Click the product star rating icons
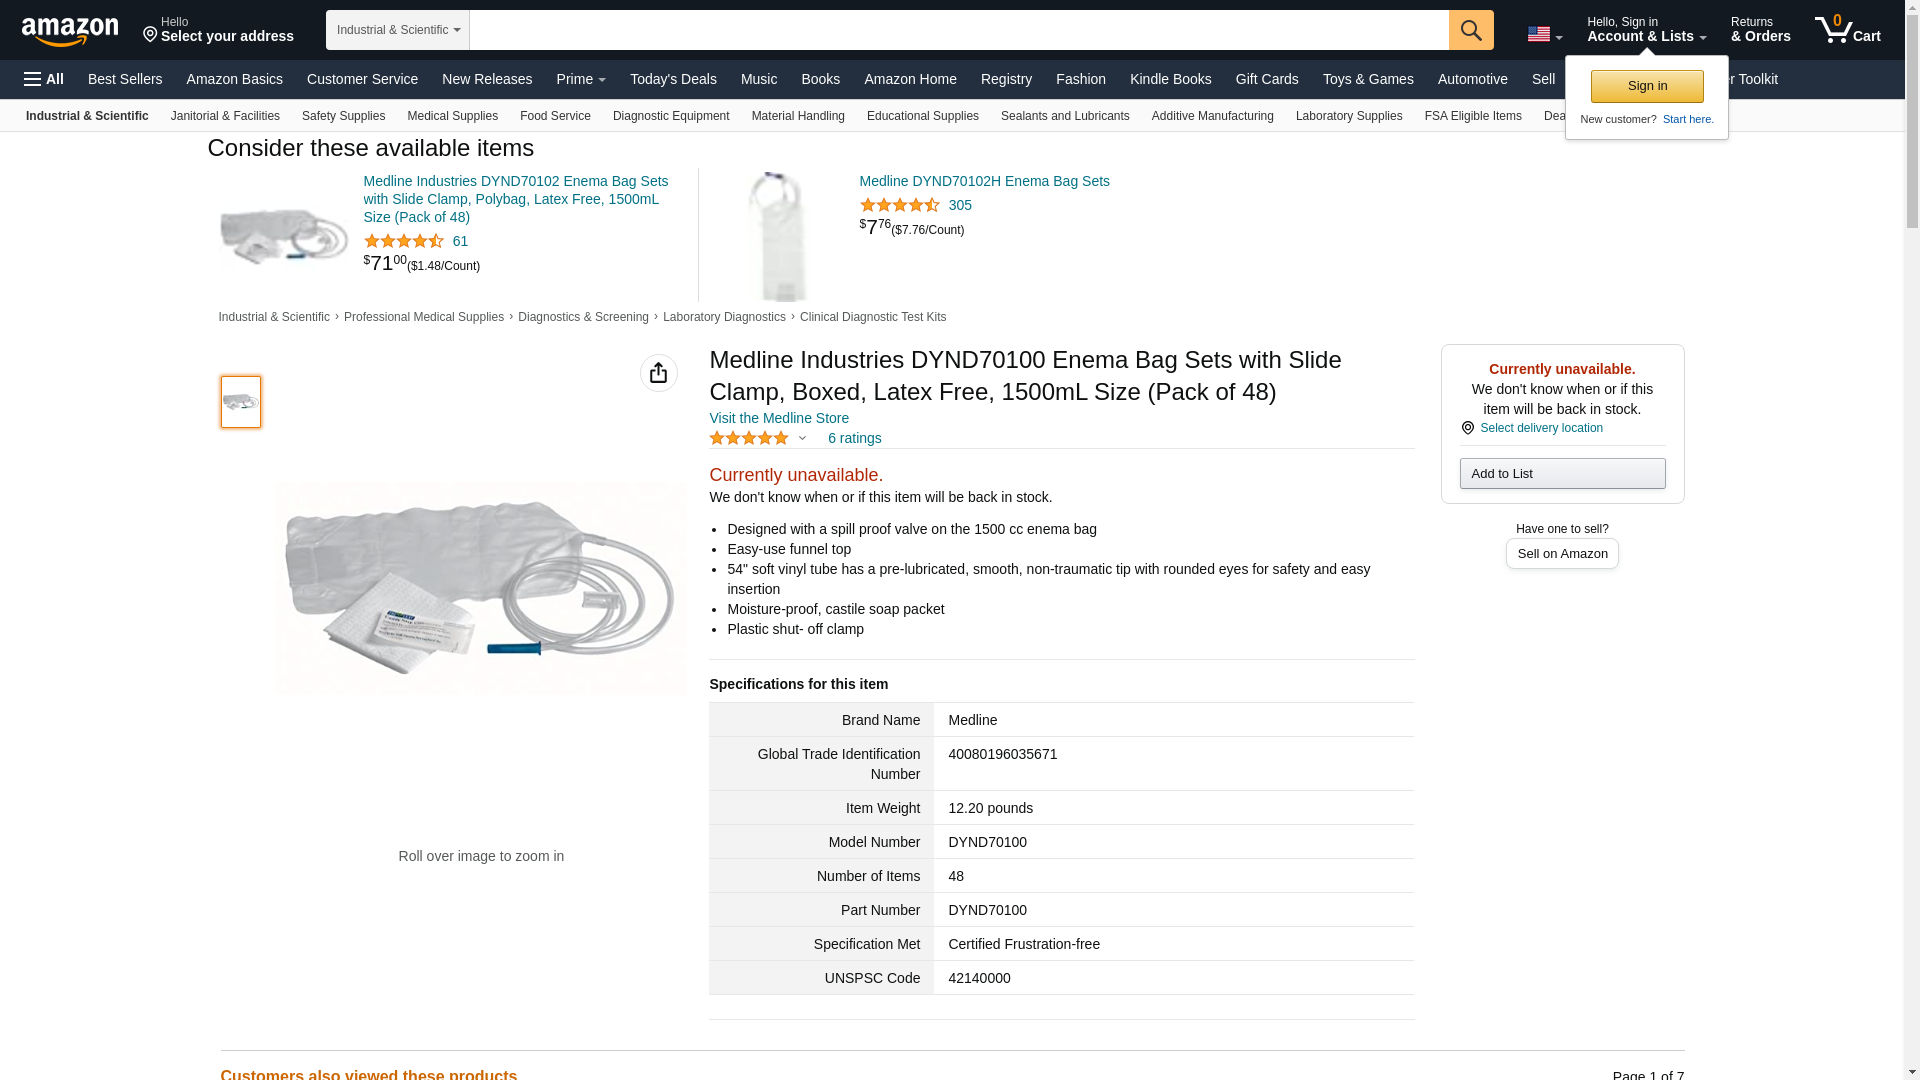 click(x=748, y=438)
